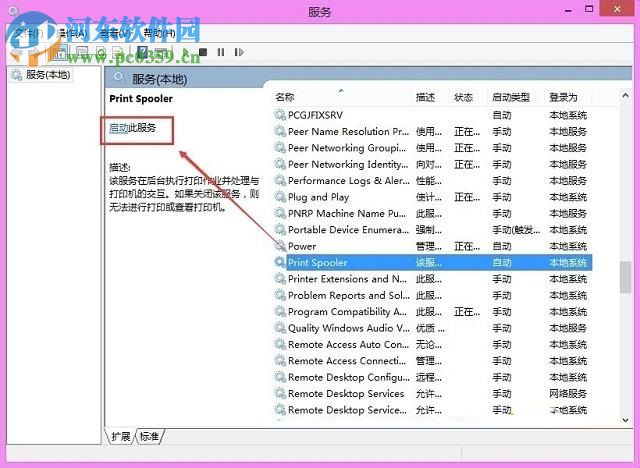The height and width of the screenshot is (468, 640).
Task: Click gear icon of Quality Windows Audio
Action: click(x=280, y=328)
